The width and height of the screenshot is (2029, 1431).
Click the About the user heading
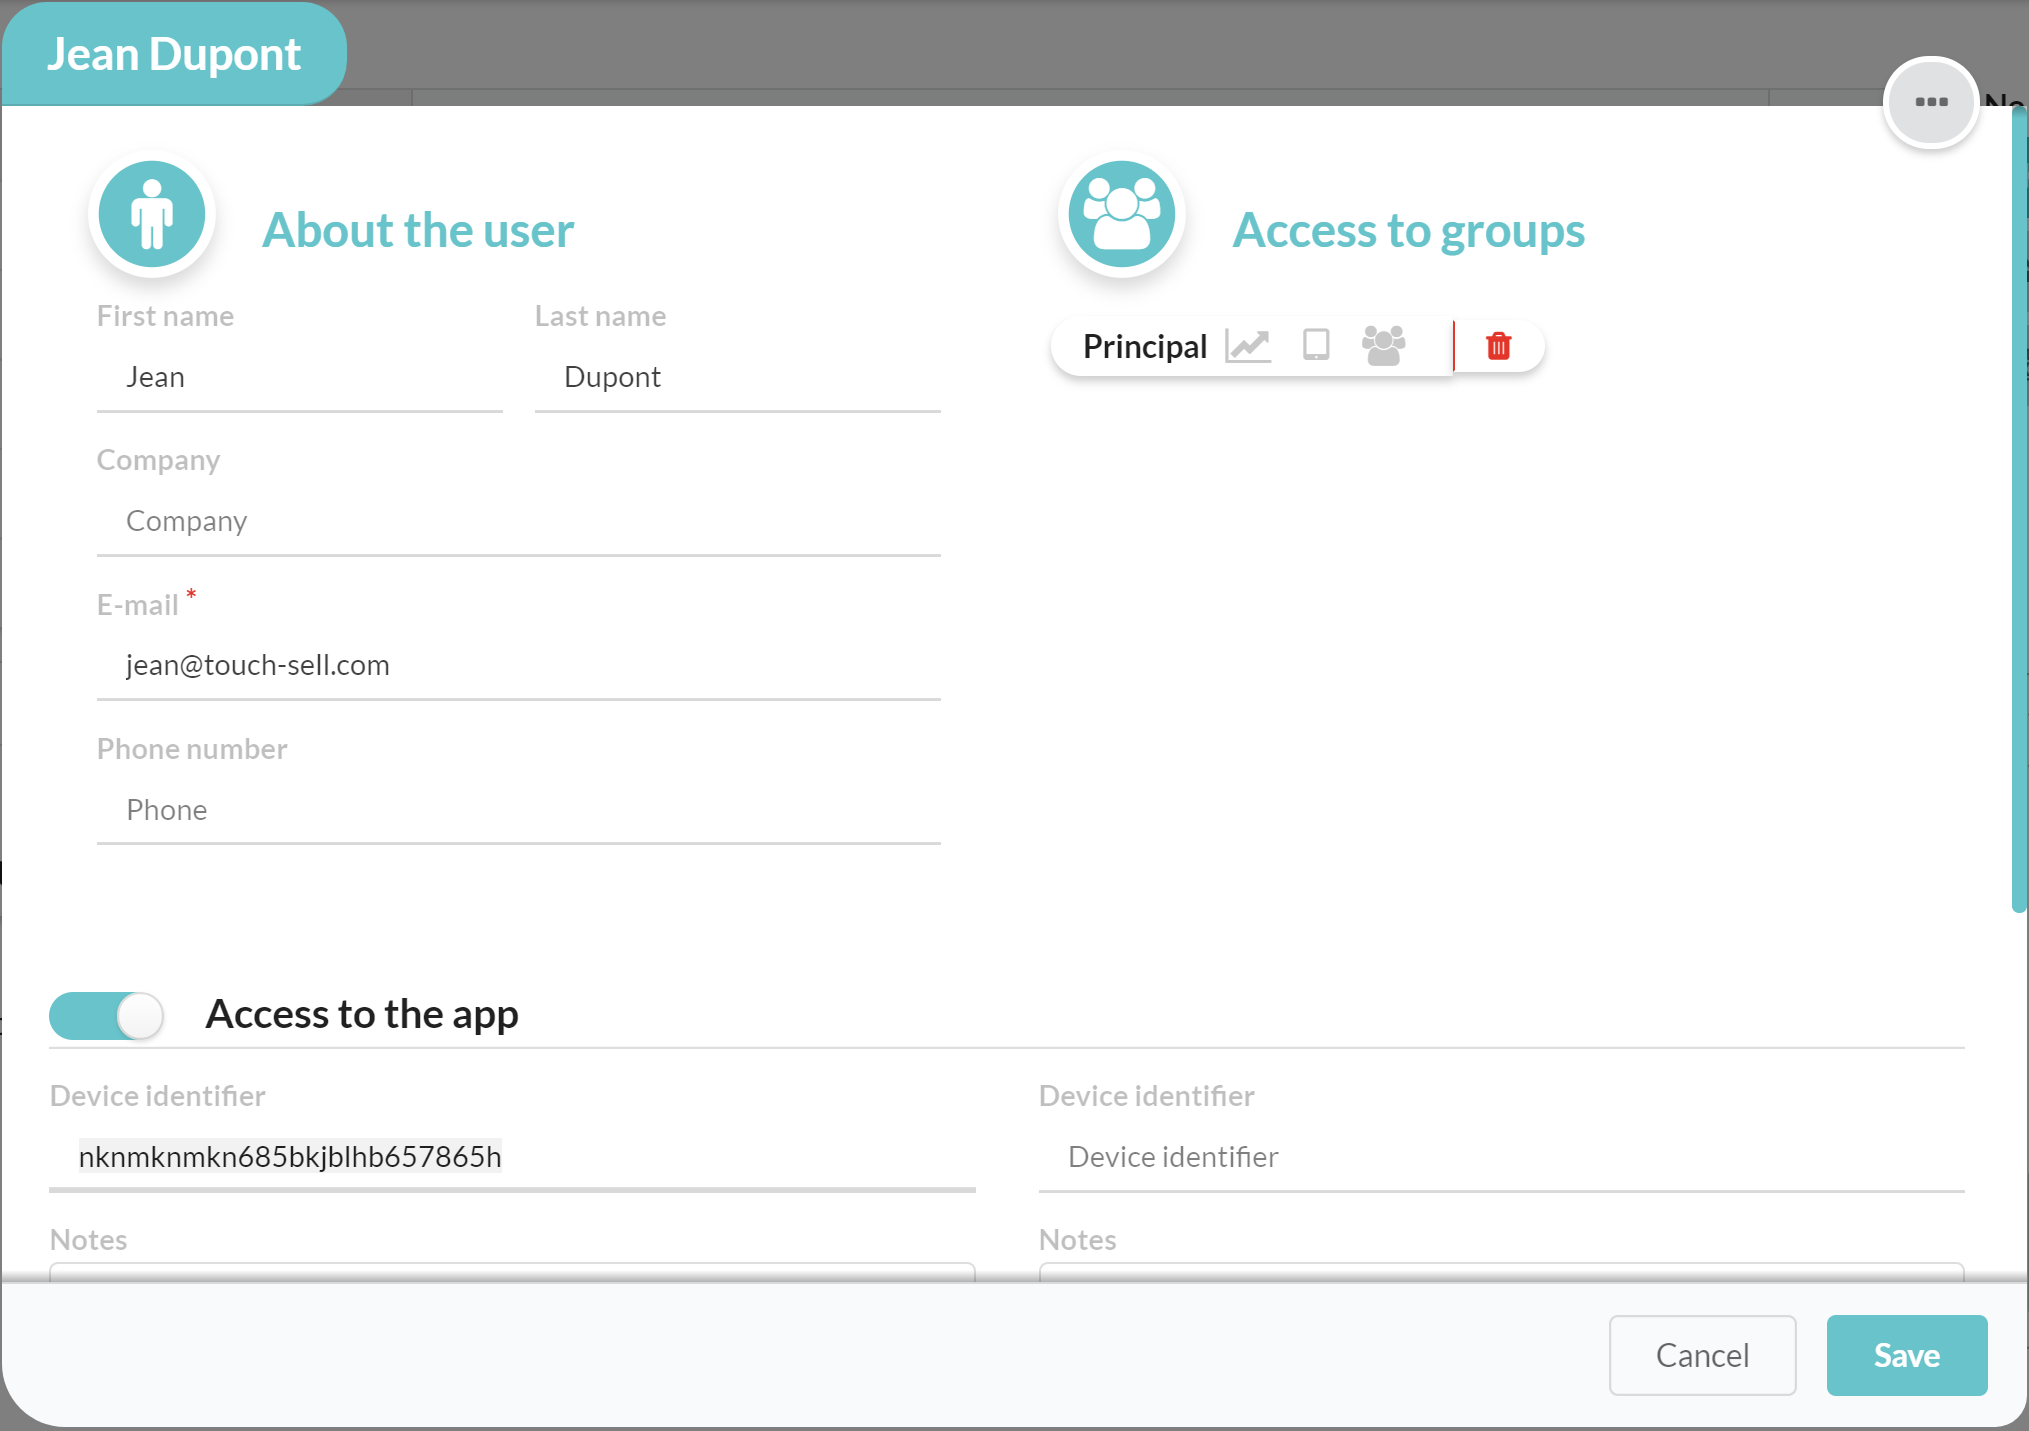click(418, 230)
